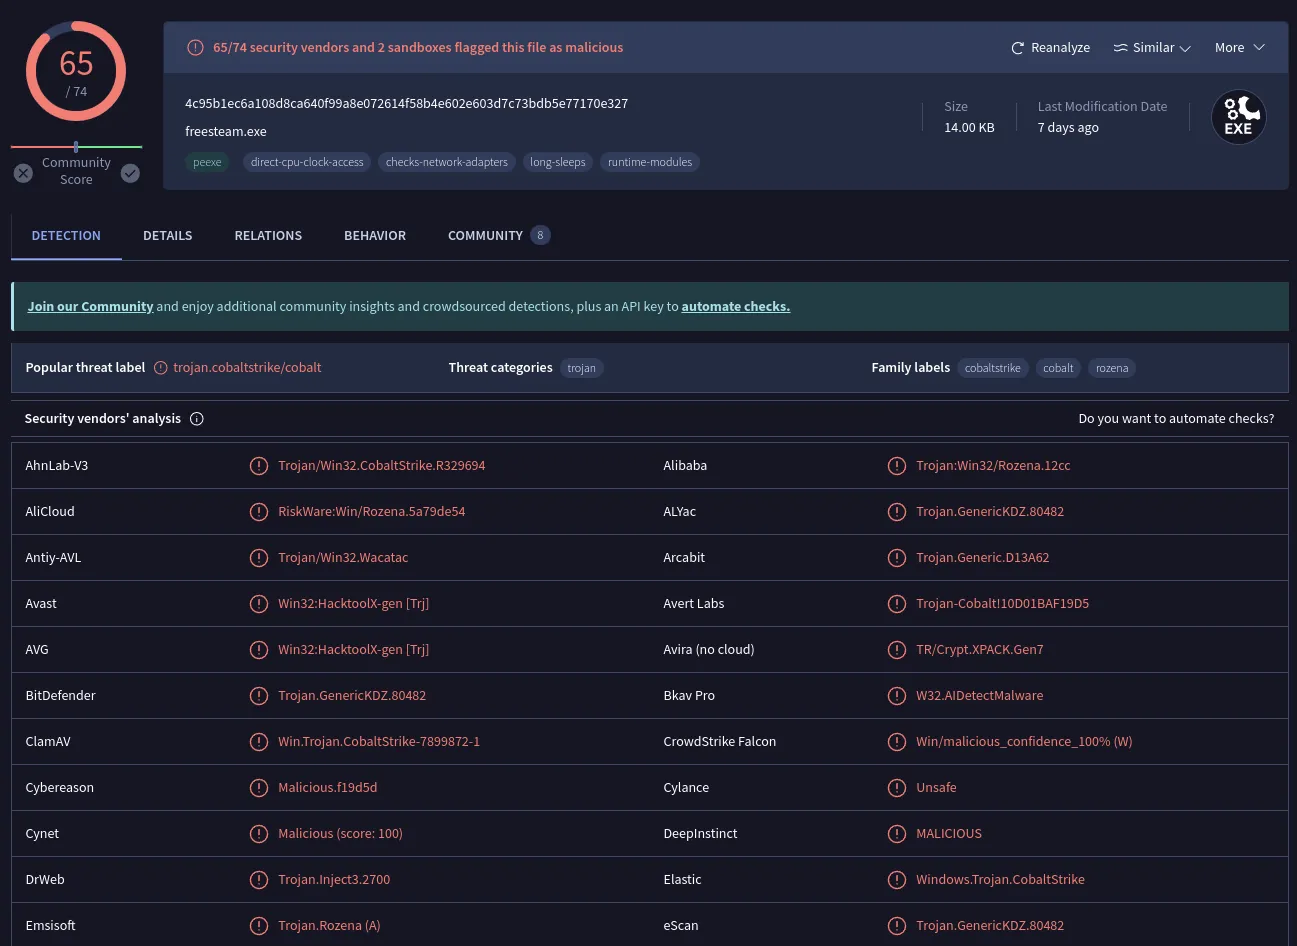Screen dimensions: 1297x946
Task: Click the alert icon in the AVG row
Action: tap(259, 650)
